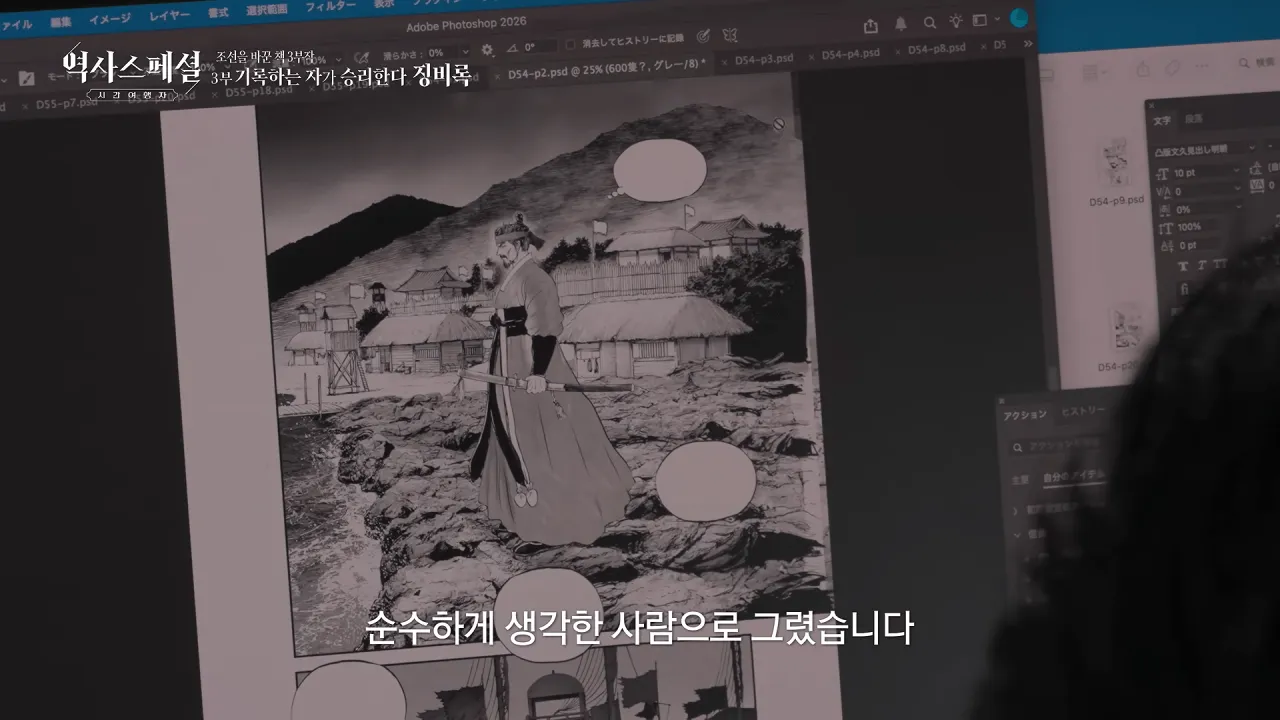This screenshot has height=720, width=1280.
Task: Switch to the D54-p8.psd document tab
Action: 937,49
